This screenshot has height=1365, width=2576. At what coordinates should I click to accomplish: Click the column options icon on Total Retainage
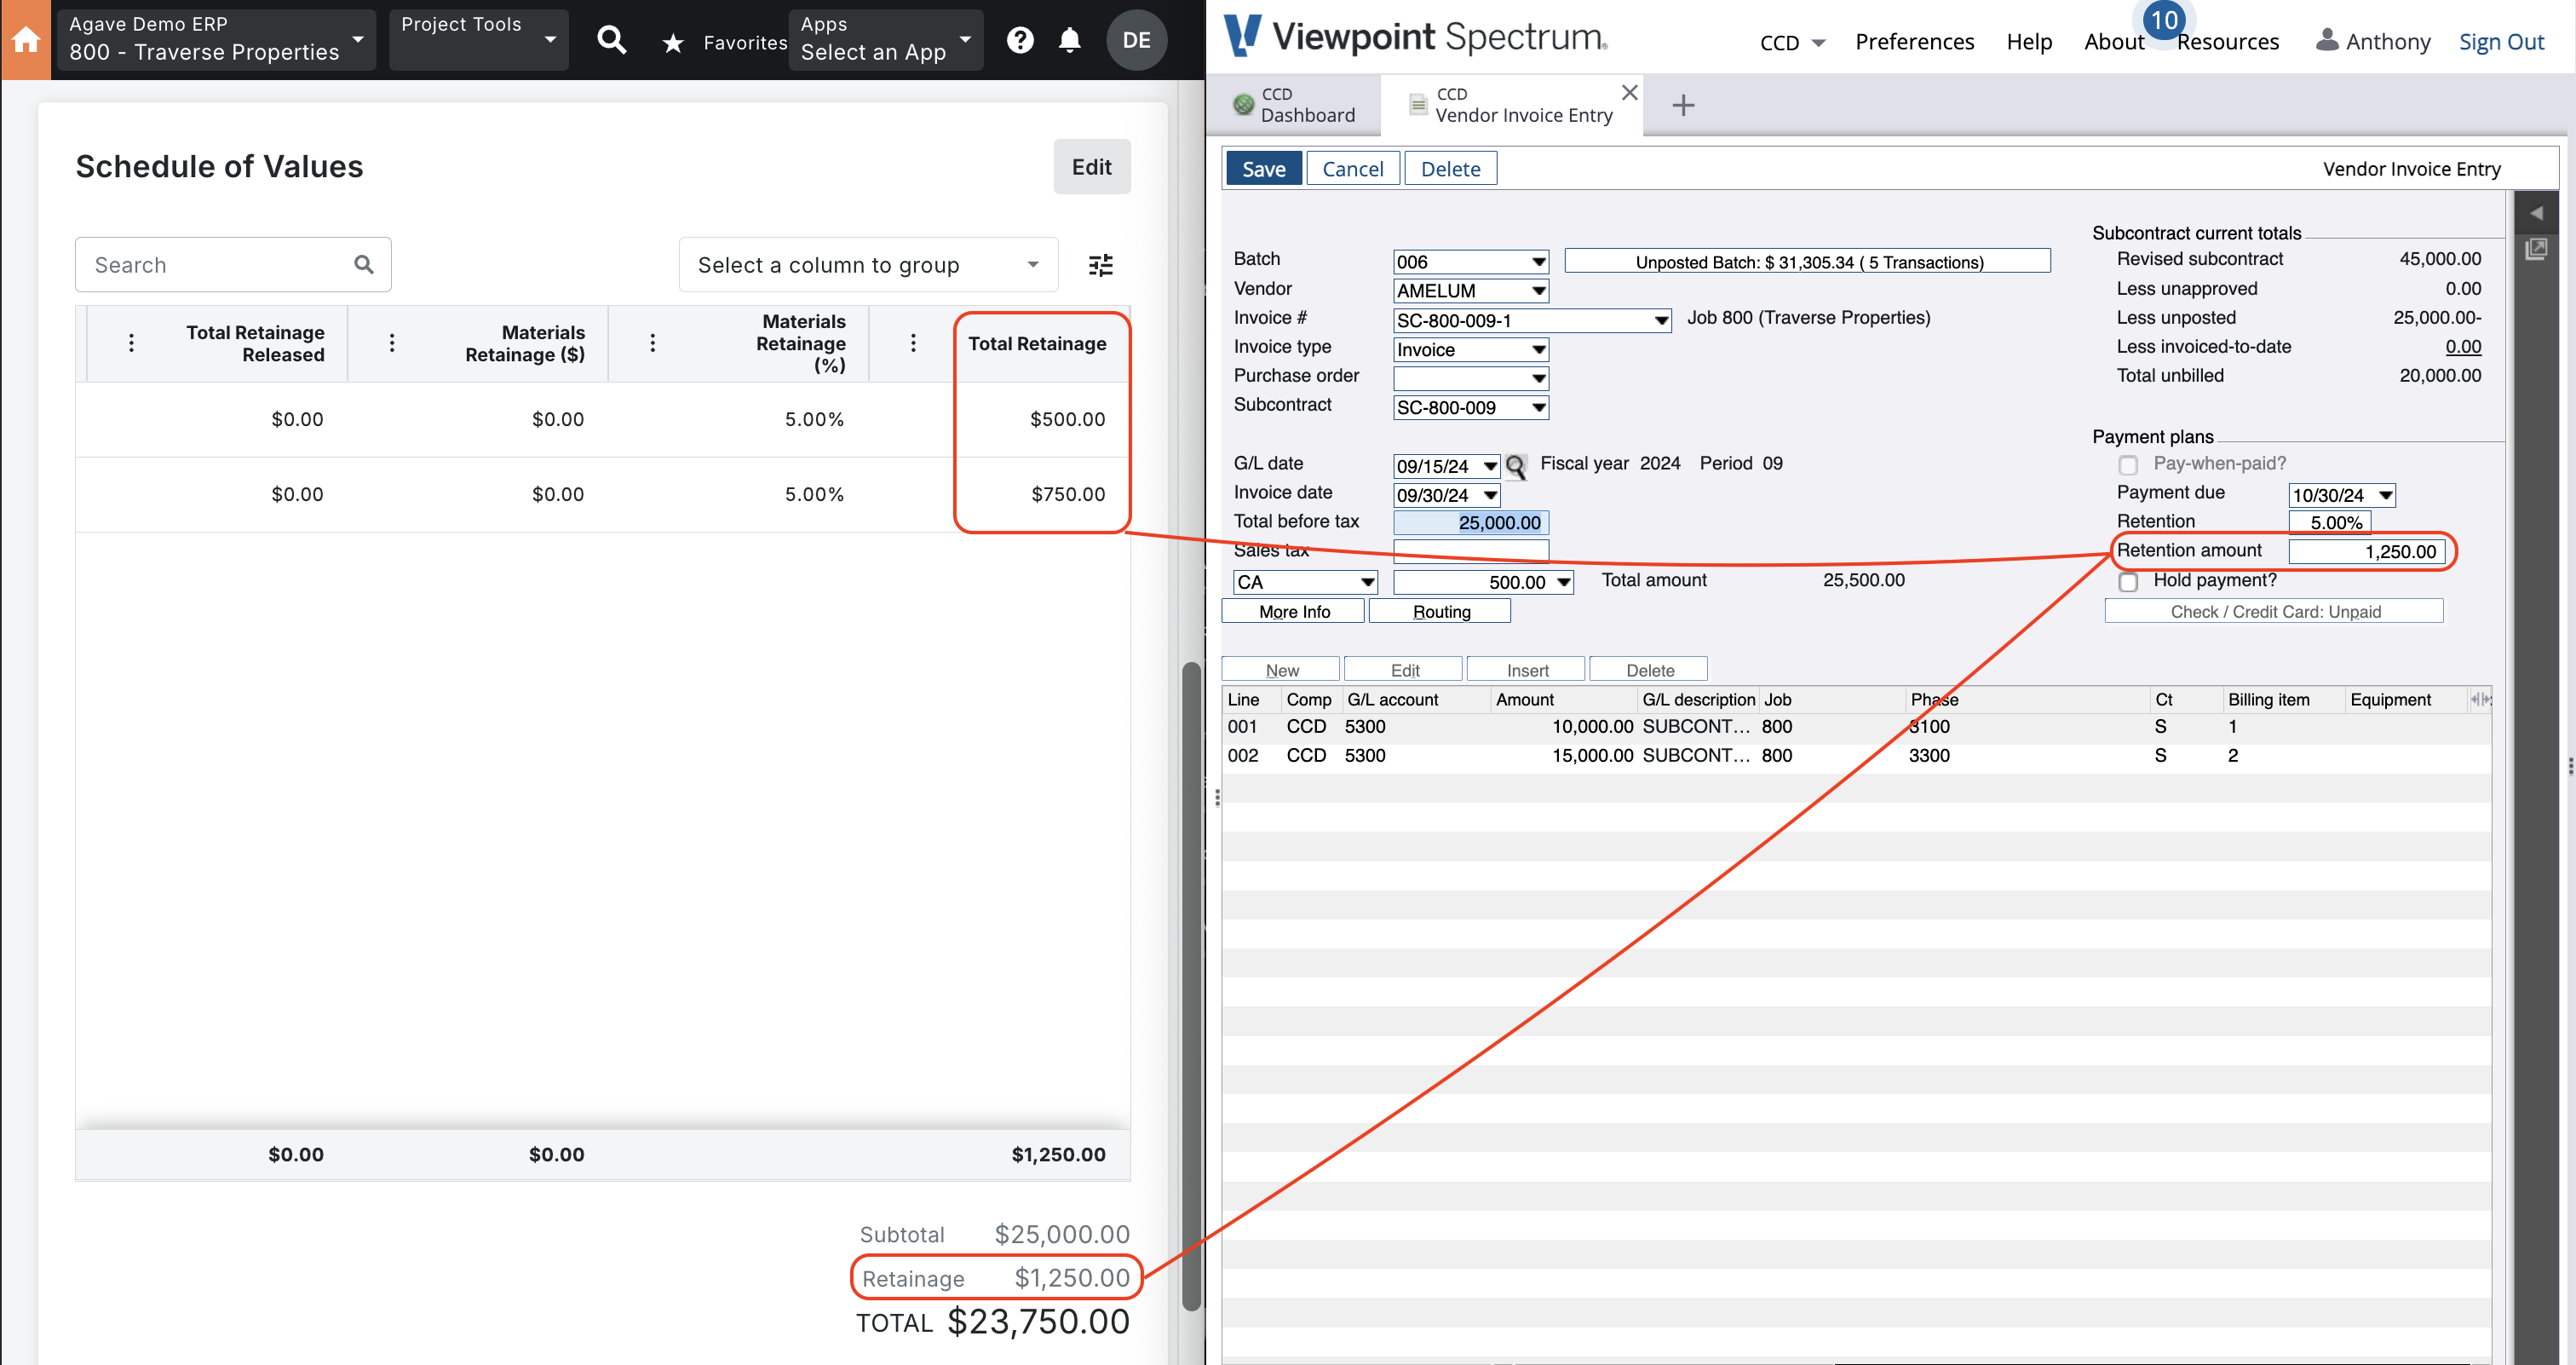point(911,343)
